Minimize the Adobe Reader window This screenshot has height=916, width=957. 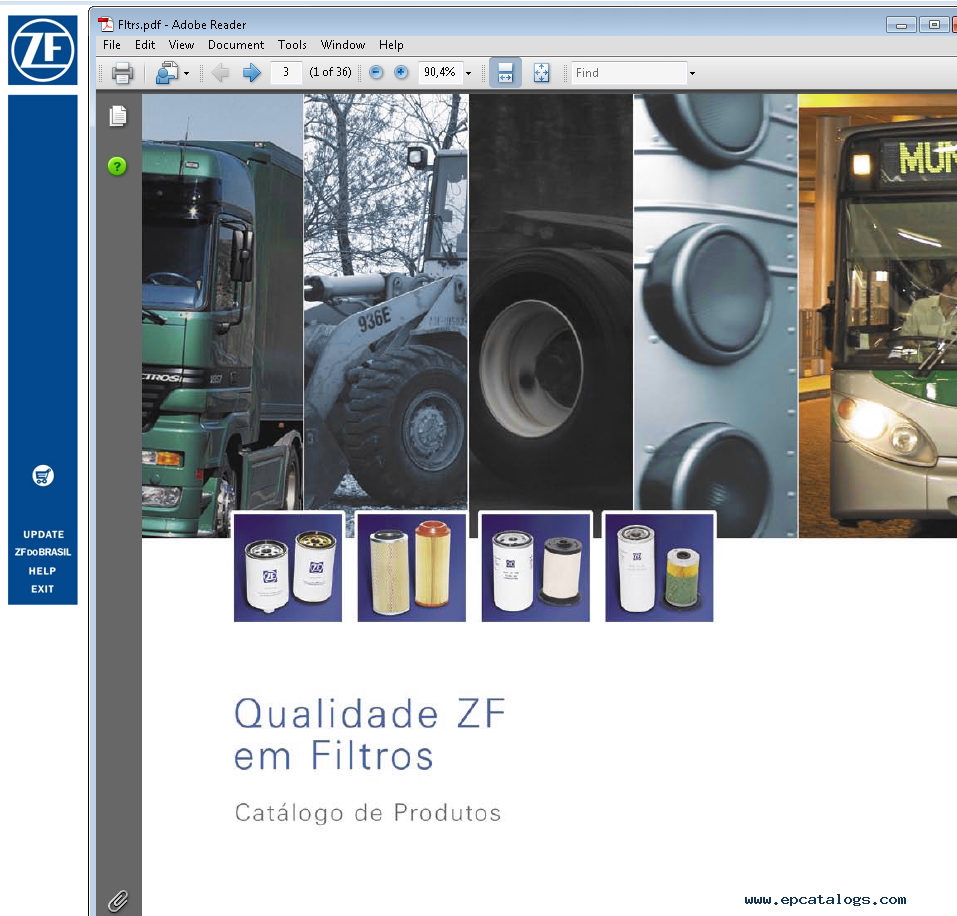(901, 25)
